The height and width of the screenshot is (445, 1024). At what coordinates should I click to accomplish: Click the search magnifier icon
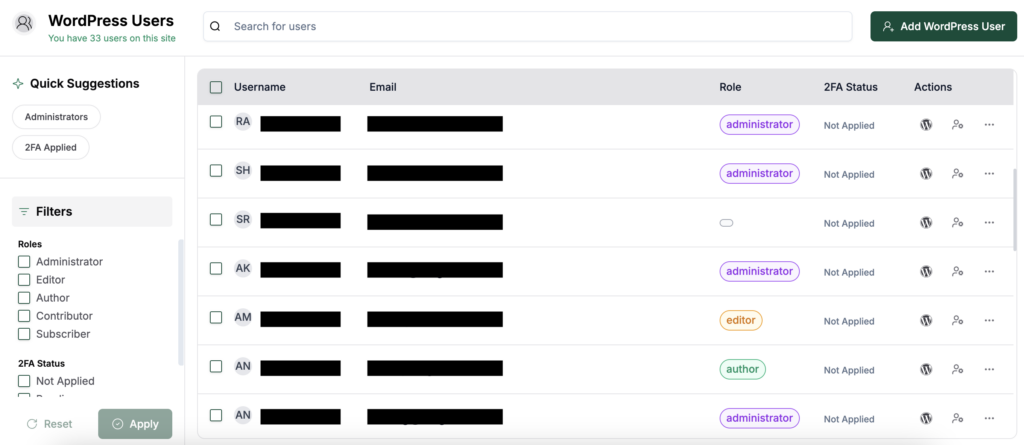point(216,27)
